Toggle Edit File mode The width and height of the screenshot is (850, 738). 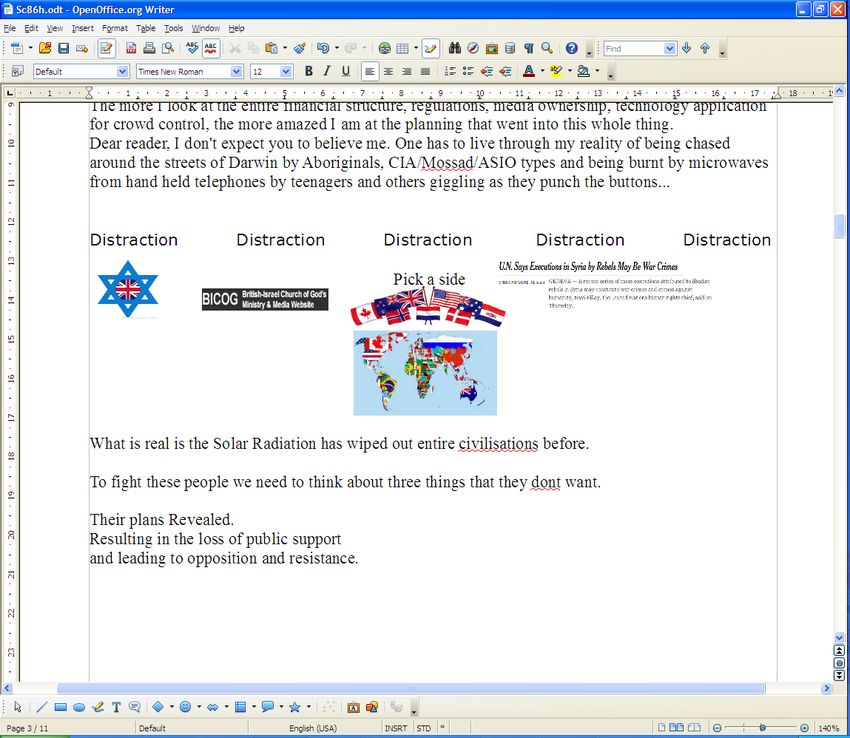tap(106, 48)
